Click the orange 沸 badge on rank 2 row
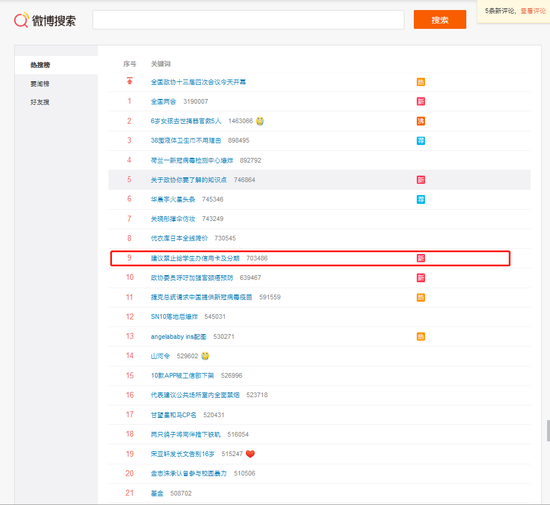Screen dimensions: 550x505 421,121
